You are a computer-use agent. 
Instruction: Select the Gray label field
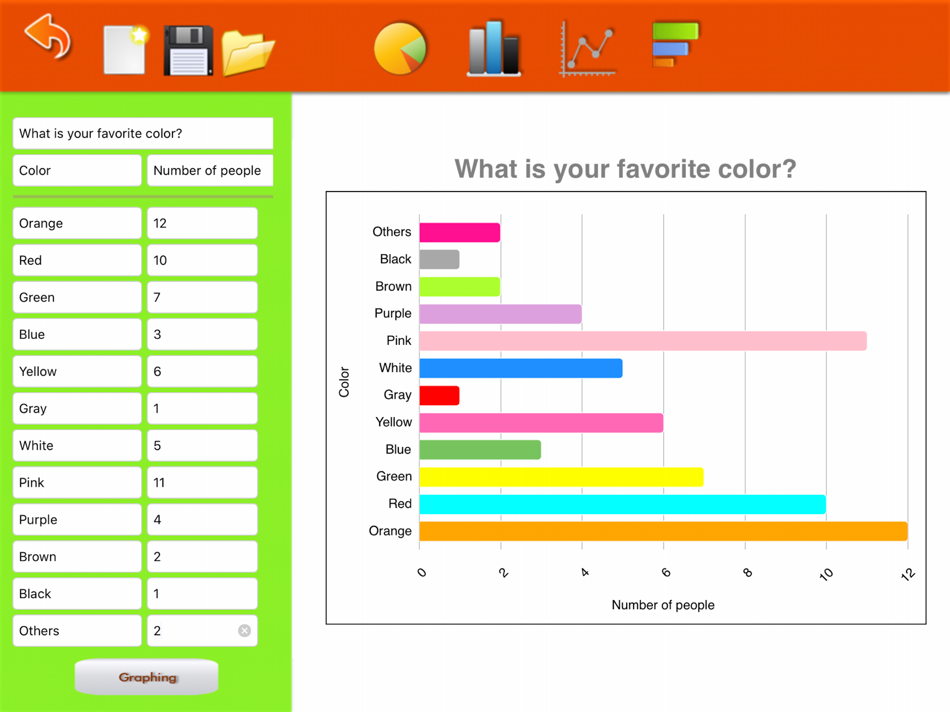click(x=77, y=408)
